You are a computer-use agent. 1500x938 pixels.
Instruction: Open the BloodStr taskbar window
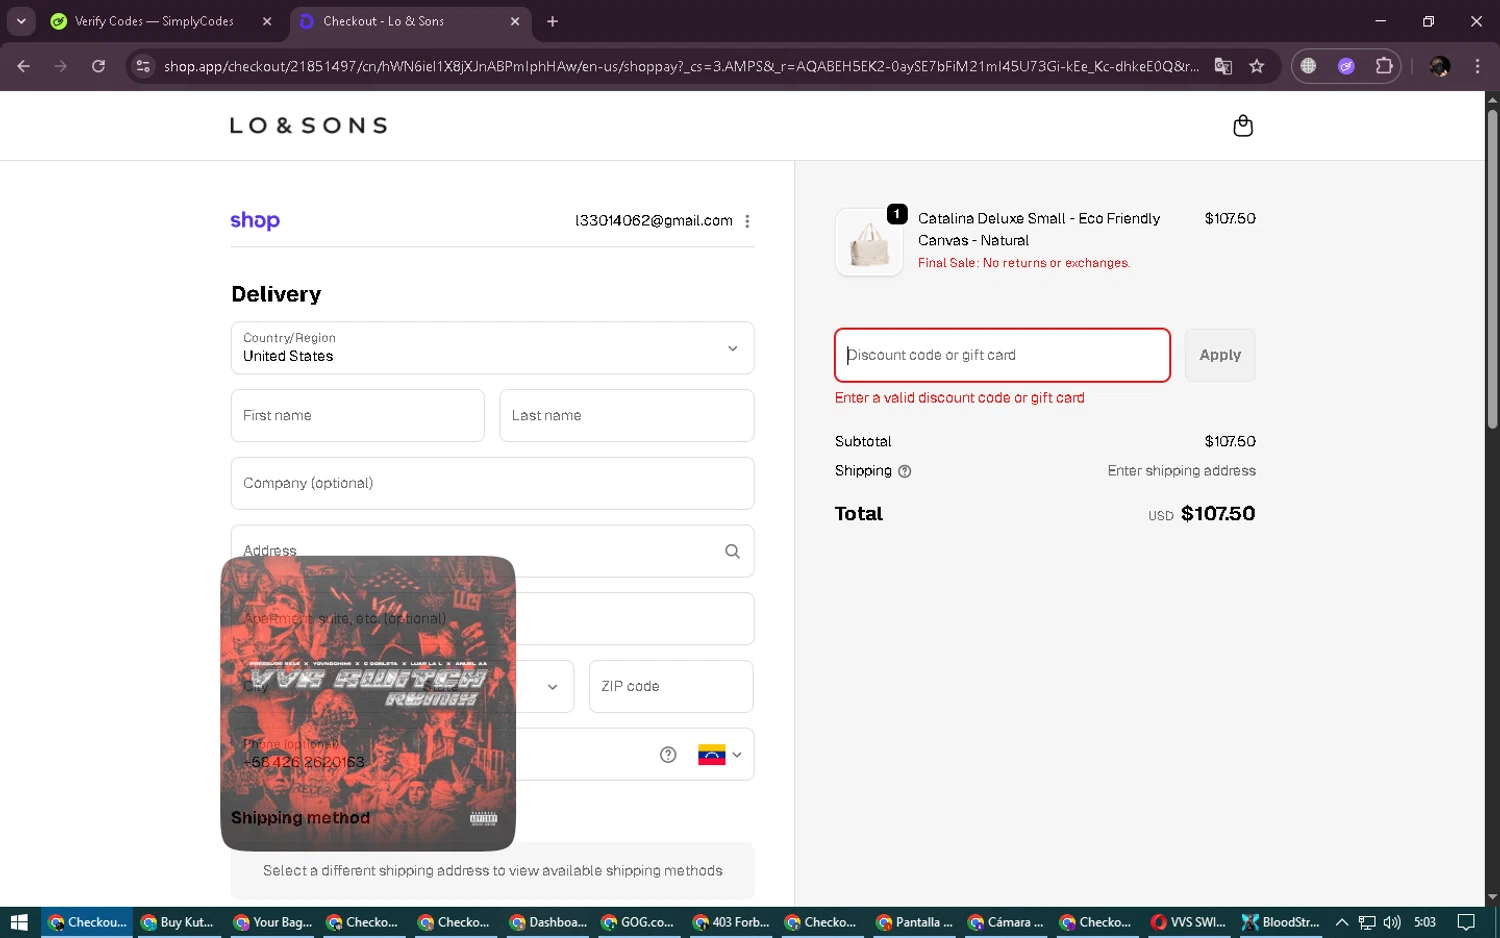pos(1281,922)
